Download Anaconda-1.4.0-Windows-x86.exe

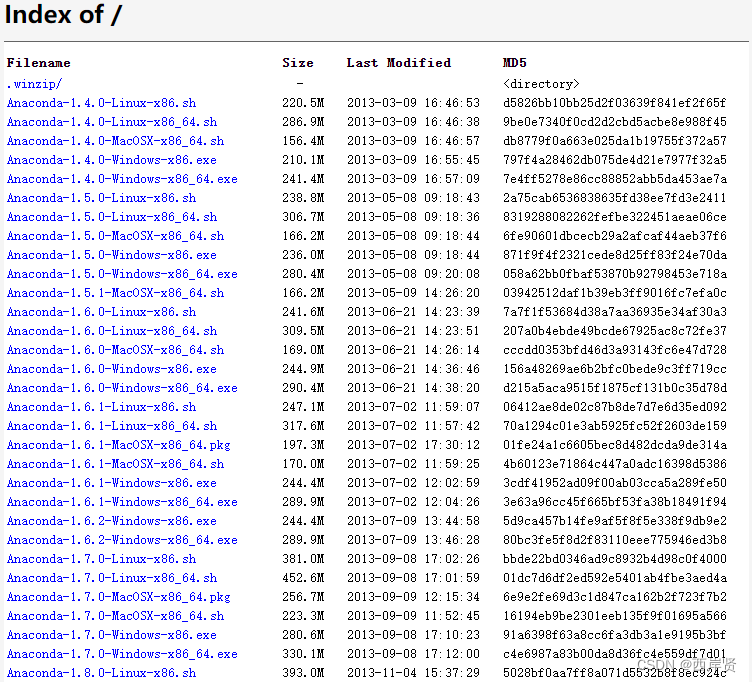click(112, 160)
